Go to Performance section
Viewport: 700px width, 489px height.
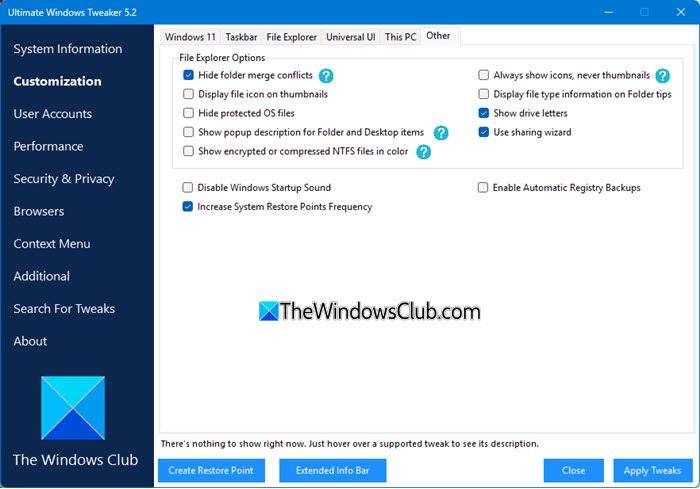[48, 146]
